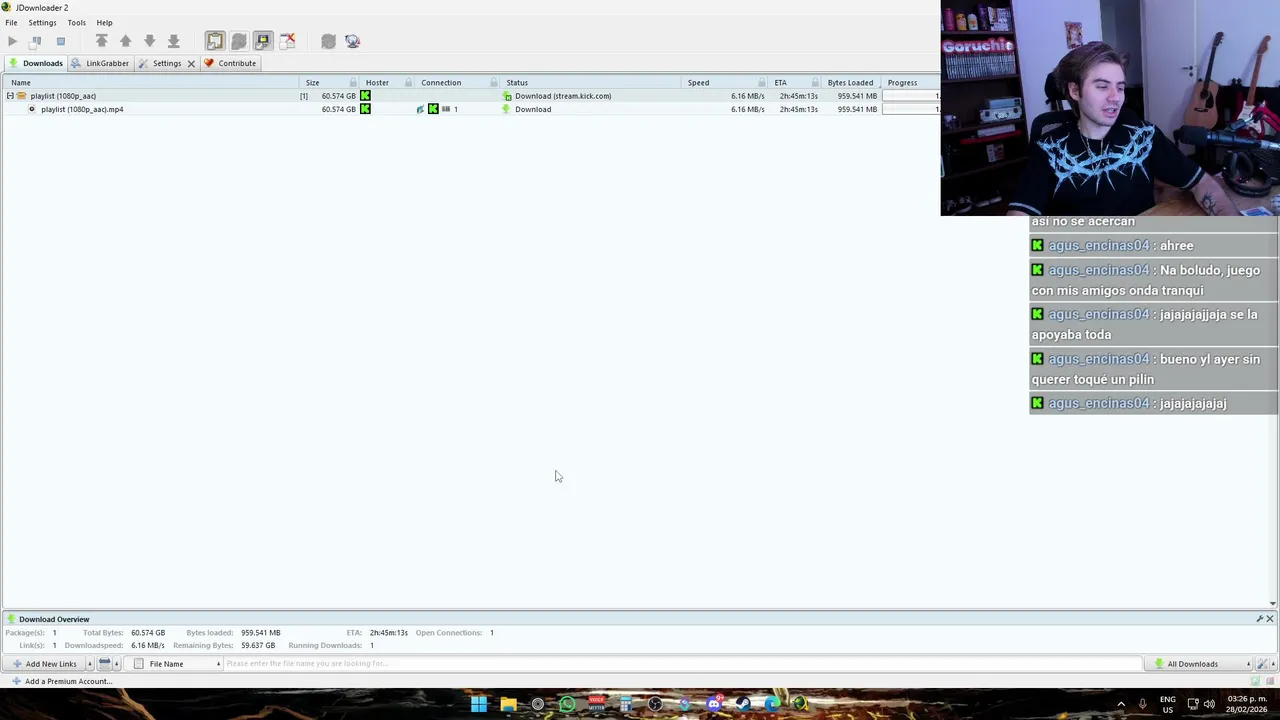Click Kick hoster icon in package row

[365, 96]
